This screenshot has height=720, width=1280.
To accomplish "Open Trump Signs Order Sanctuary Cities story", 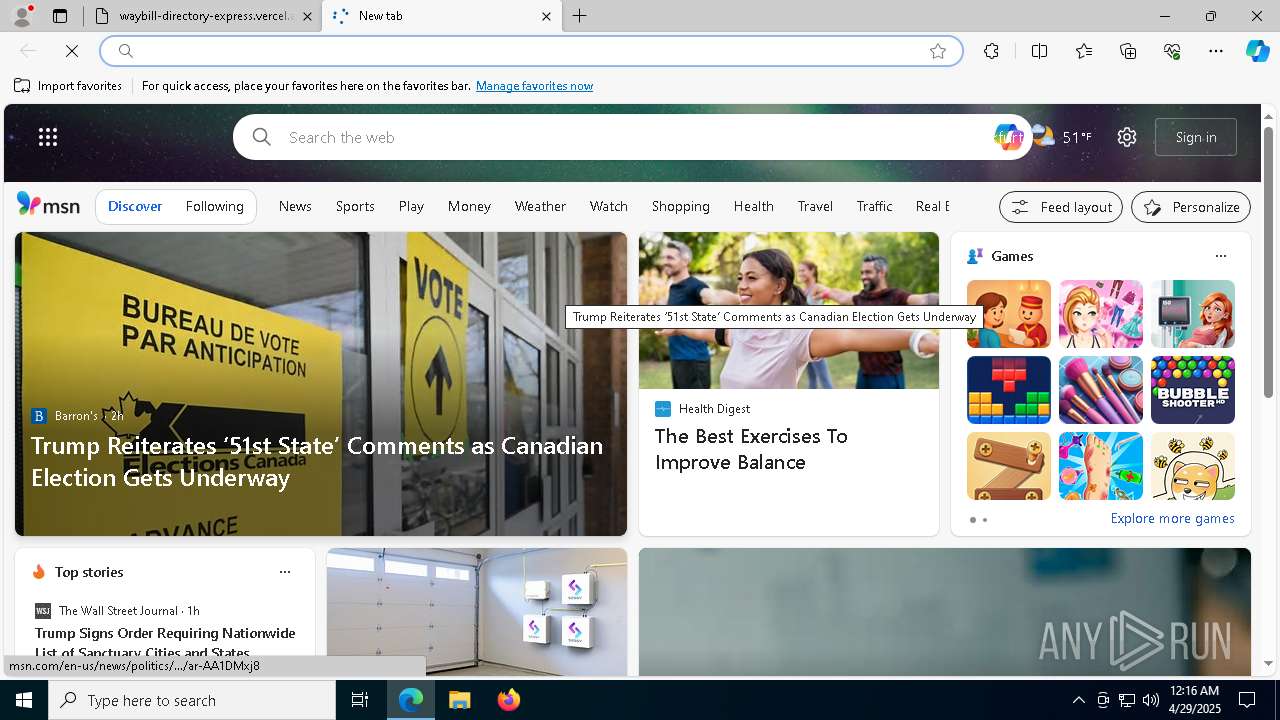I will (x=165, y=642).
